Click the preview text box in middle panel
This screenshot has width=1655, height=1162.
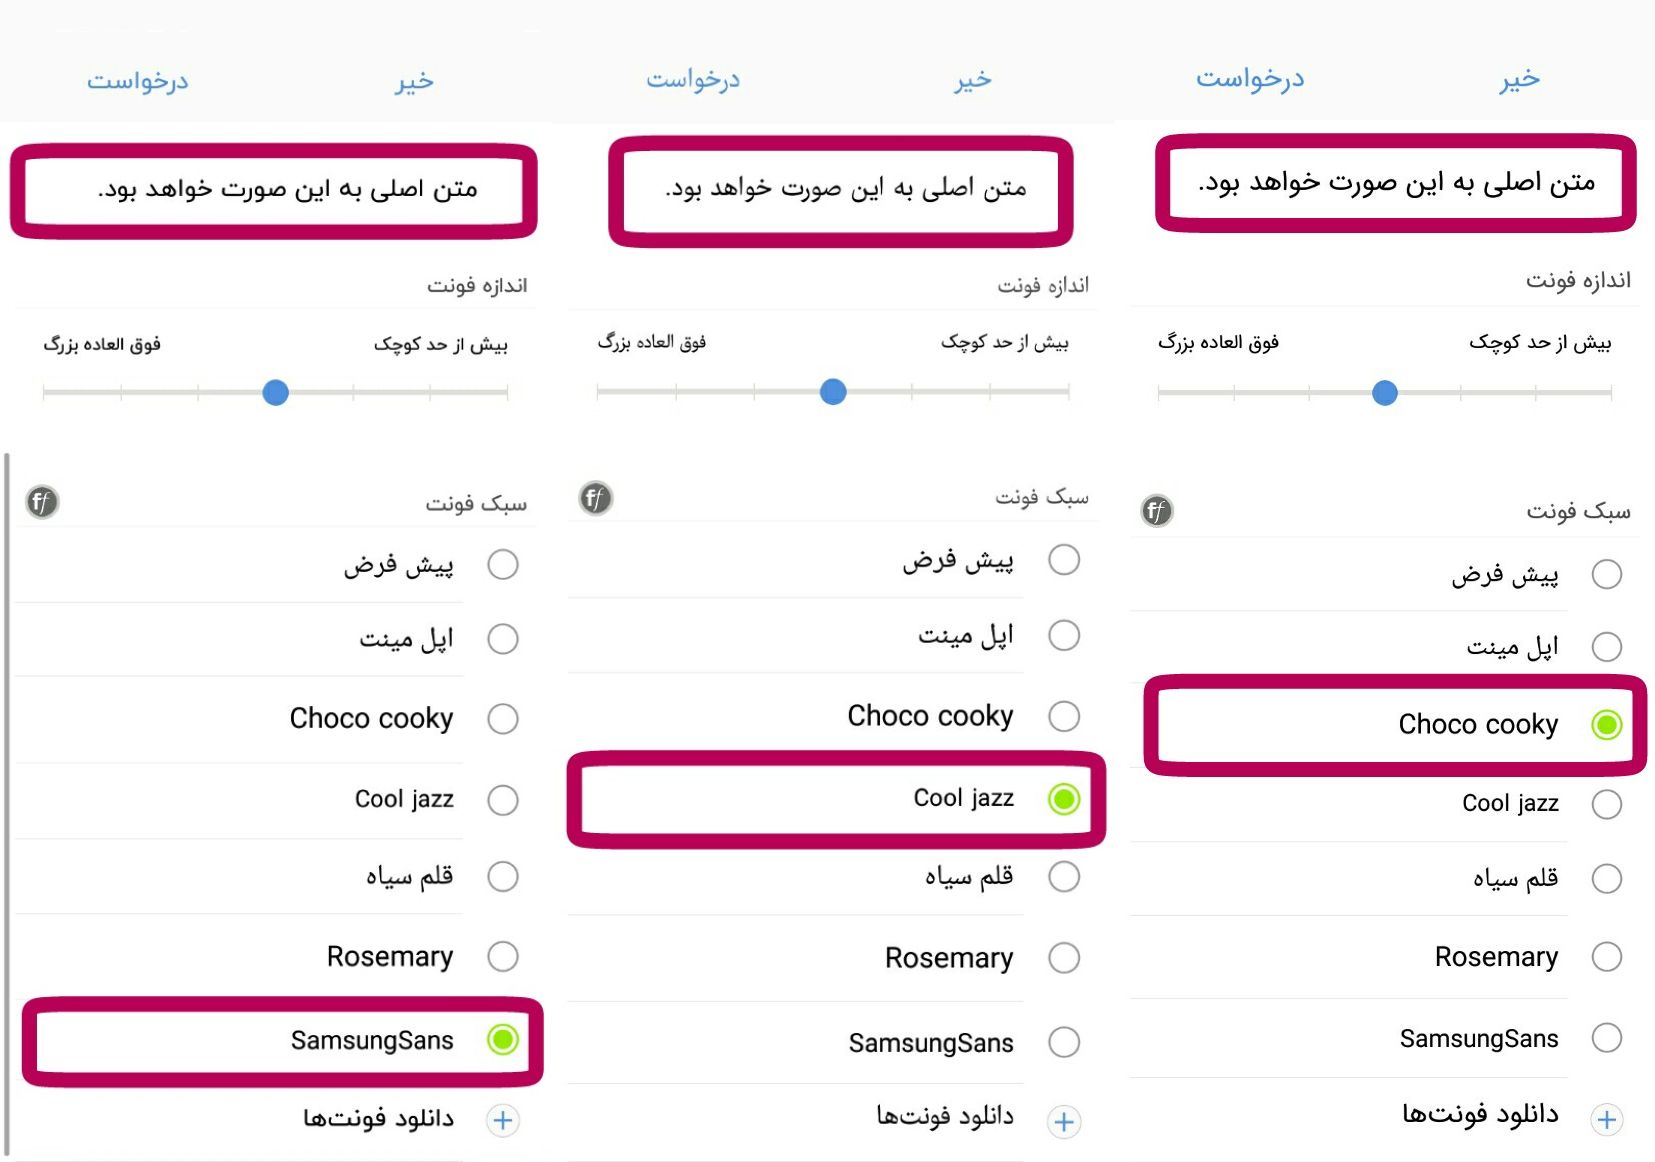pos(841,190)
